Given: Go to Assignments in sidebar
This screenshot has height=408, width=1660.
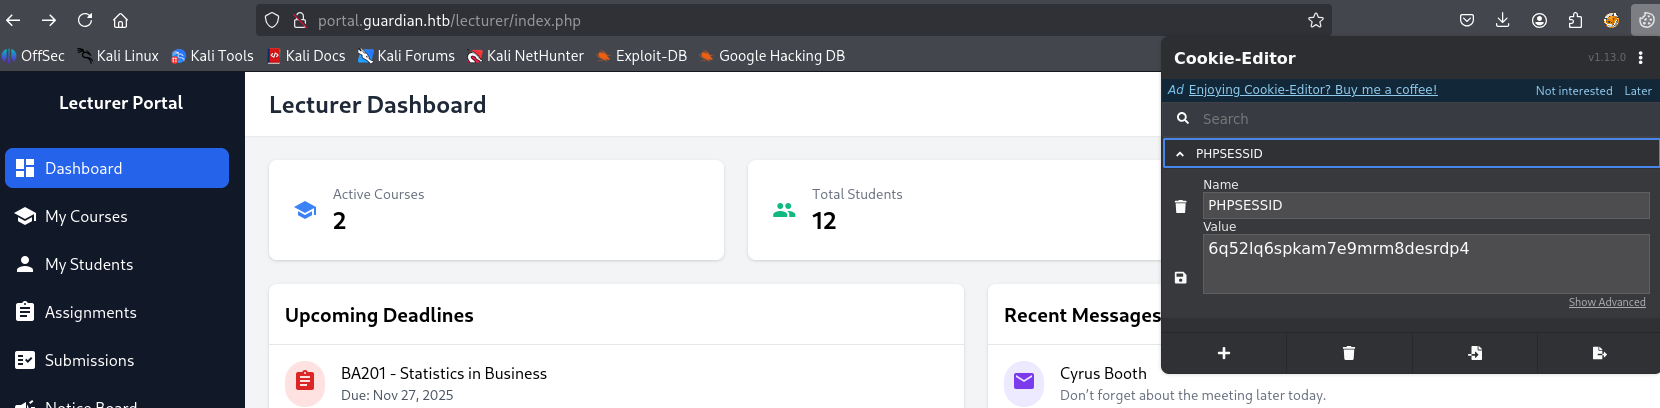Looking at the screenshot, I should (90, 312).
